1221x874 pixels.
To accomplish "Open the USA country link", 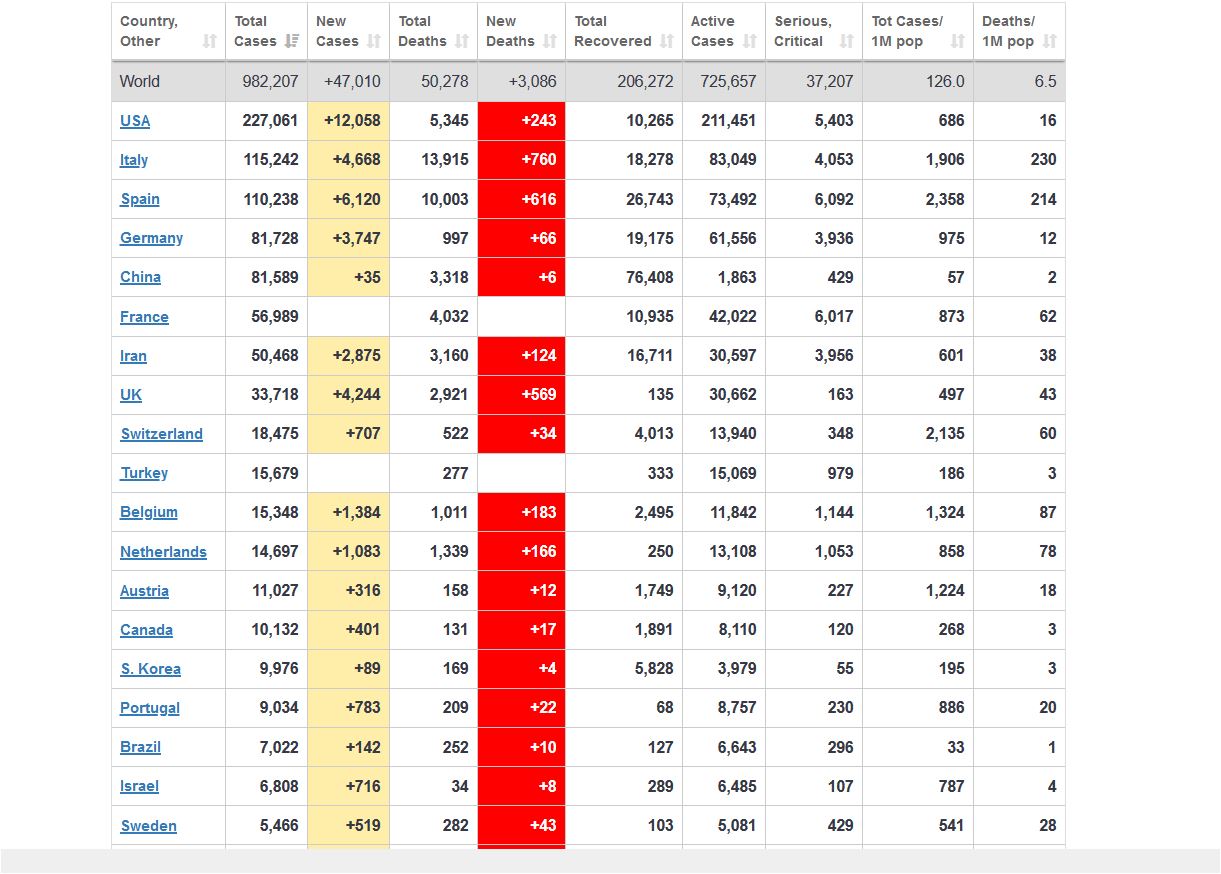I will point(135,121).
